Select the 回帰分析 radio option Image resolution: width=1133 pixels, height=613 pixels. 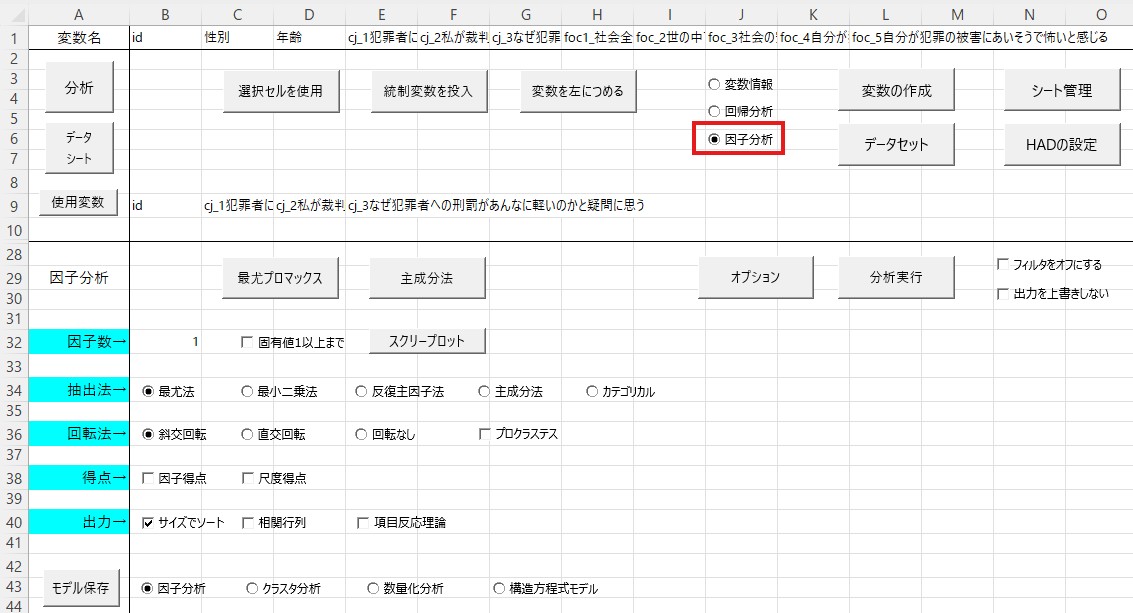pos(714,112)
